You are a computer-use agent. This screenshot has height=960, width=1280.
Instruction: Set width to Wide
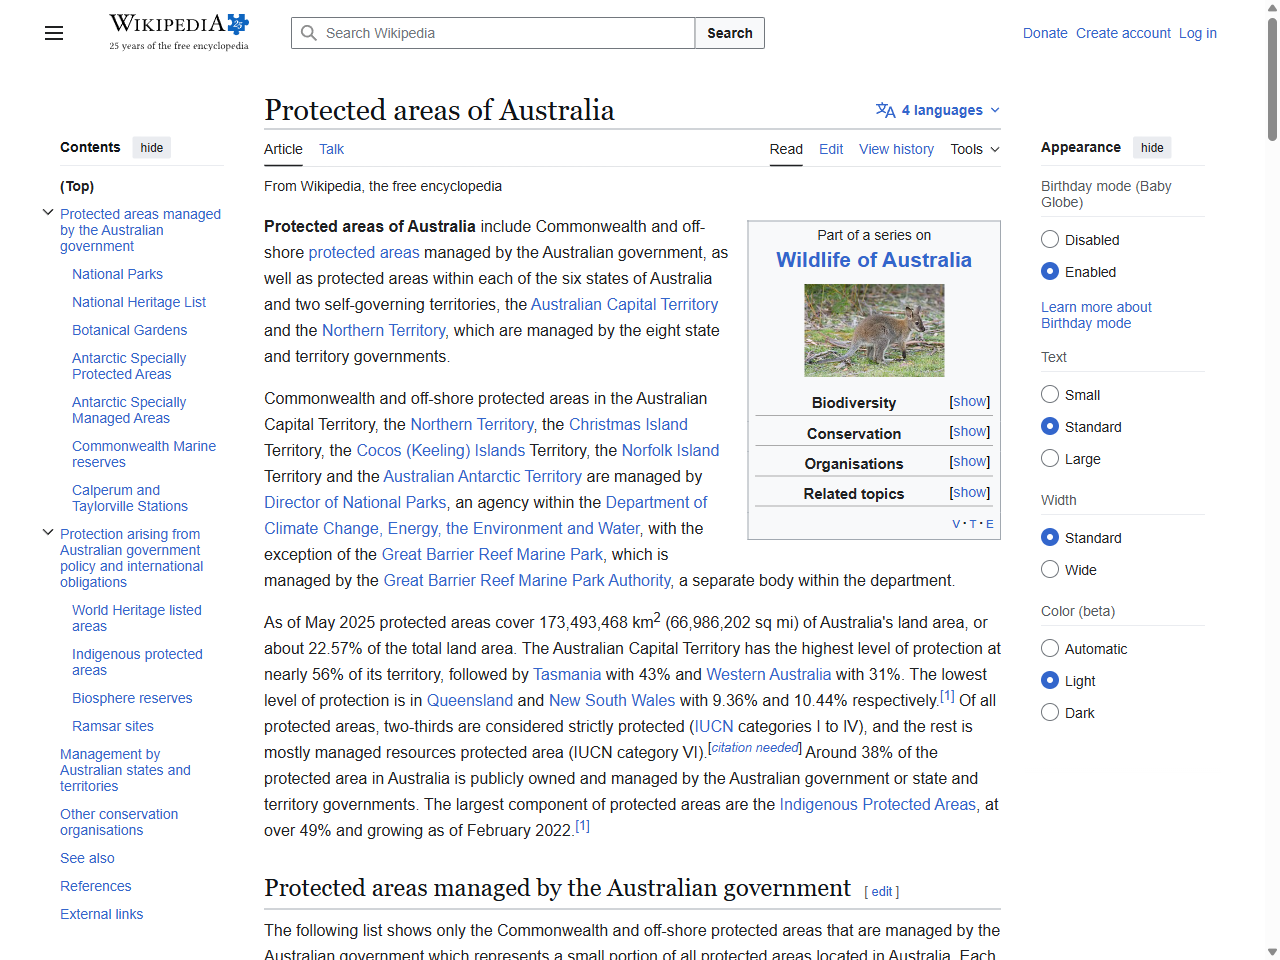pyautogui.click(x=1050, y=569)
